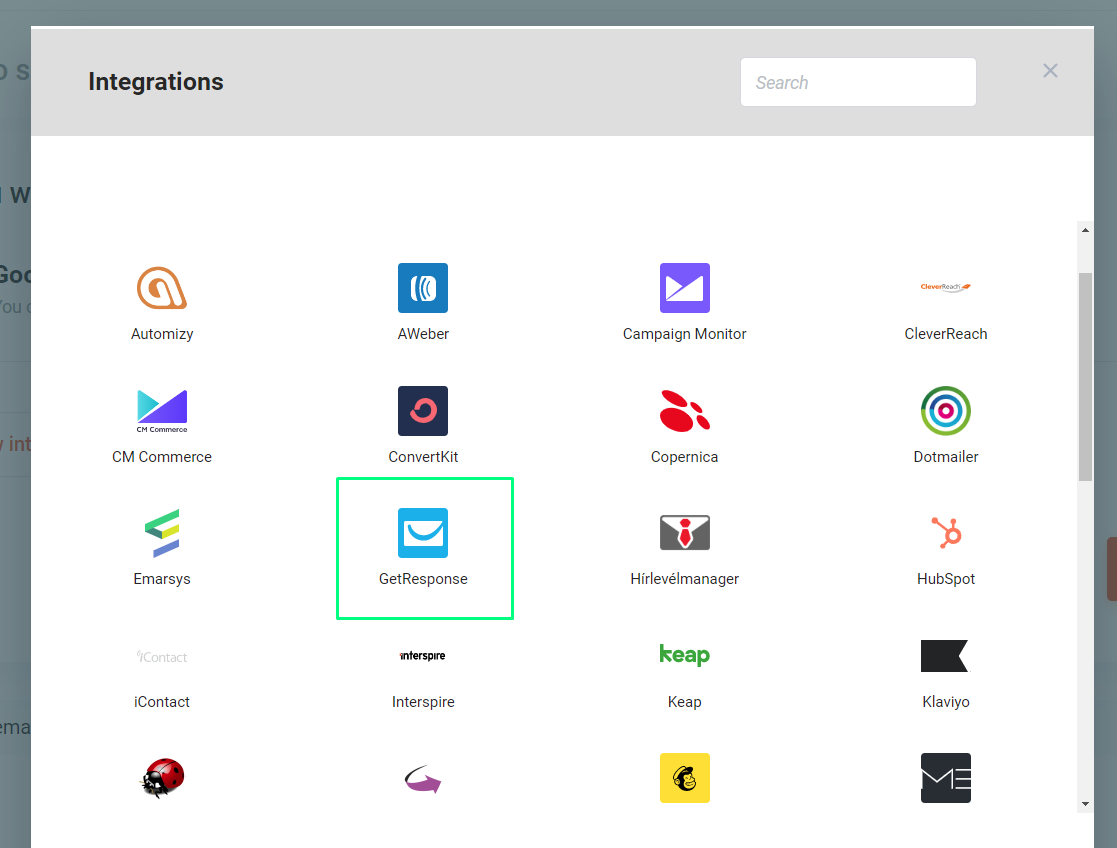
Task: Click the Campaign Monitor label
Action: (x=685, y=334)
